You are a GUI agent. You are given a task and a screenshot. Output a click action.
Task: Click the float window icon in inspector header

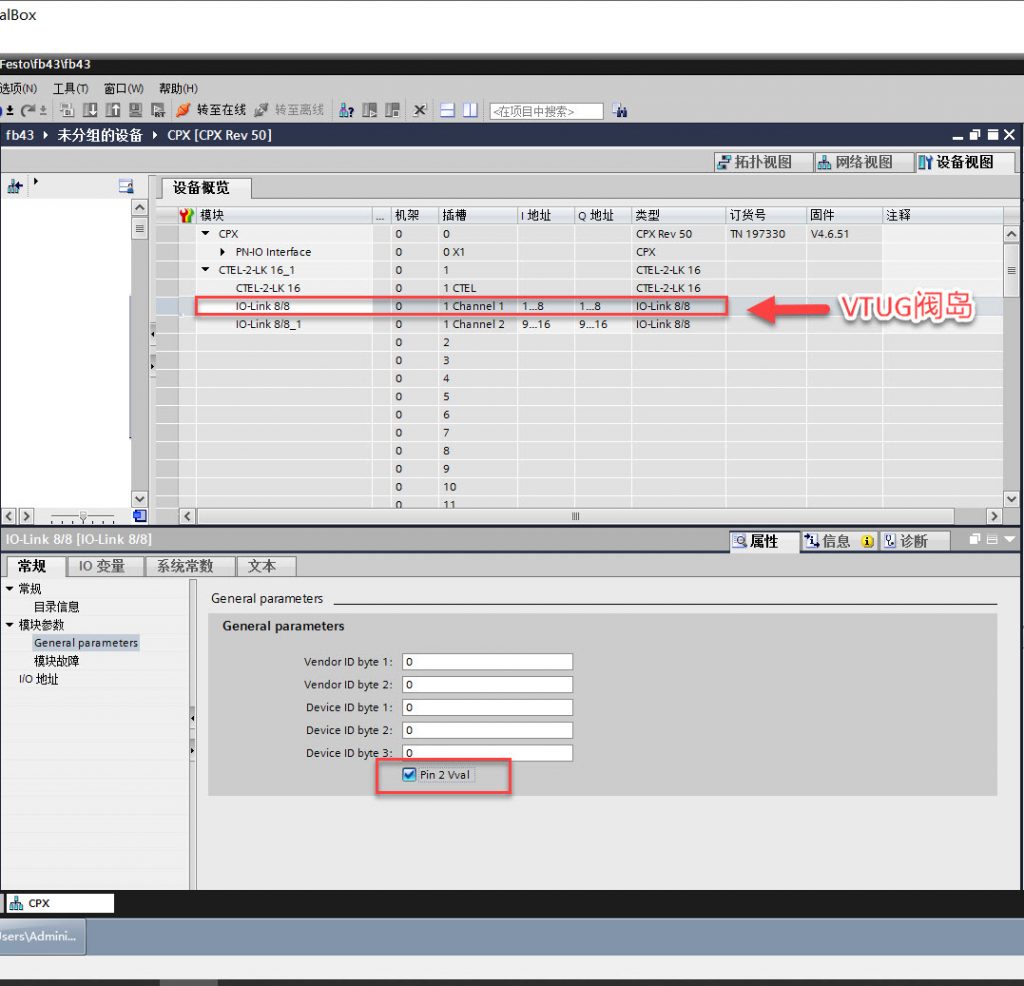974,539
